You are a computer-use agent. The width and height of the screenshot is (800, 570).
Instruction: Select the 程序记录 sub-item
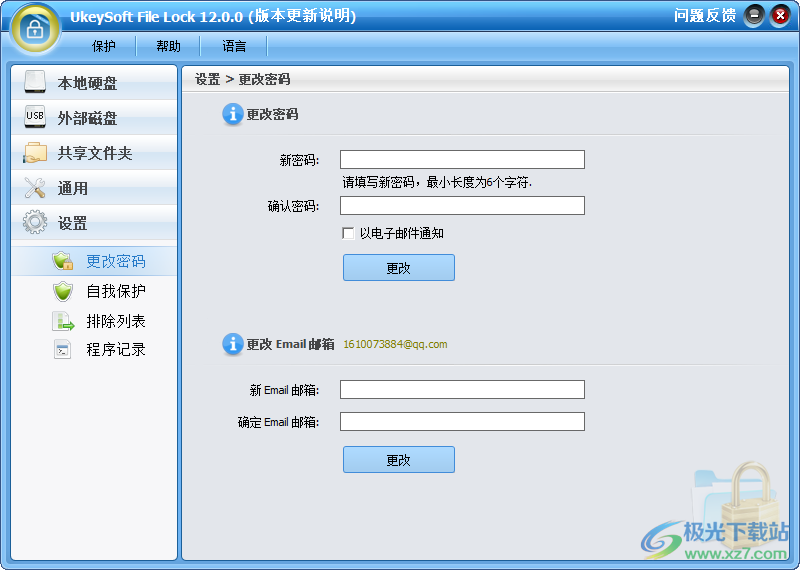(116, 350)
